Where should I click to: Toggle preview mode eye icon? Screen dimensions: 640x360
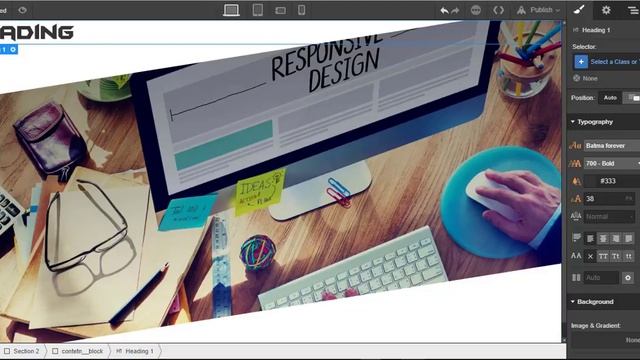coord(22,10)
